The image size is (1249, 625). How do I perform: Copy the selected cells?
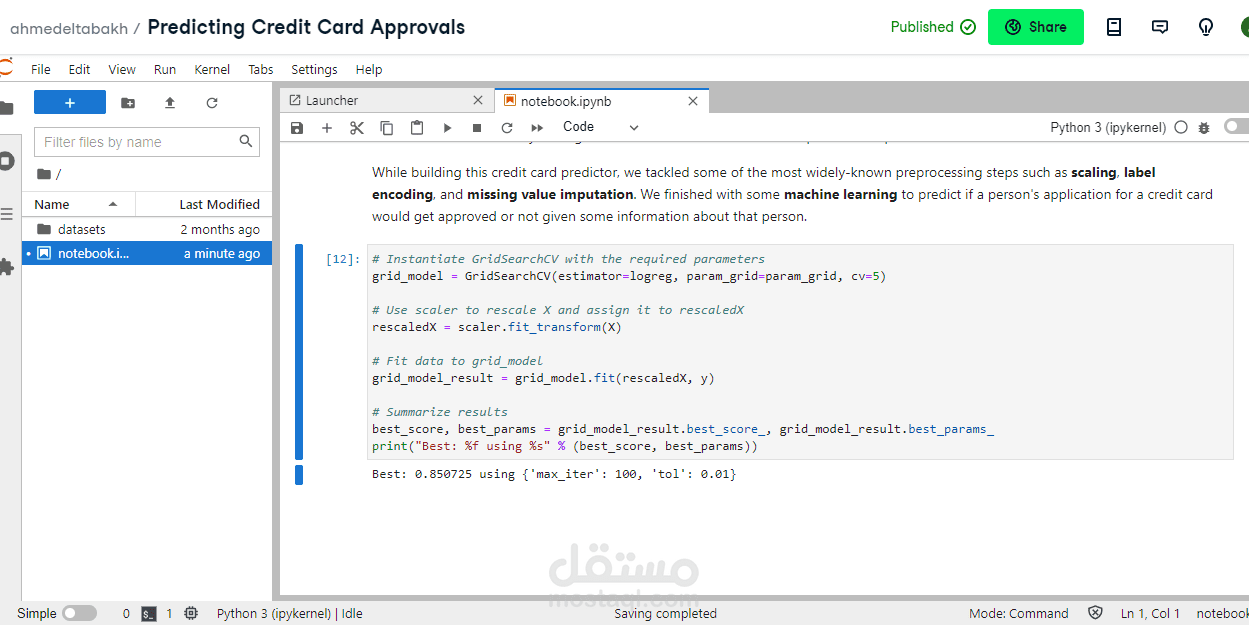(387, 127)
